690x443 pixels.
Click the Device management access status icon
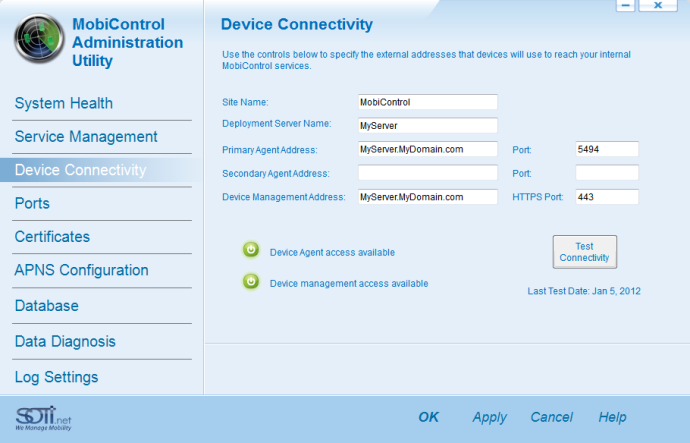tap(251, 281)
